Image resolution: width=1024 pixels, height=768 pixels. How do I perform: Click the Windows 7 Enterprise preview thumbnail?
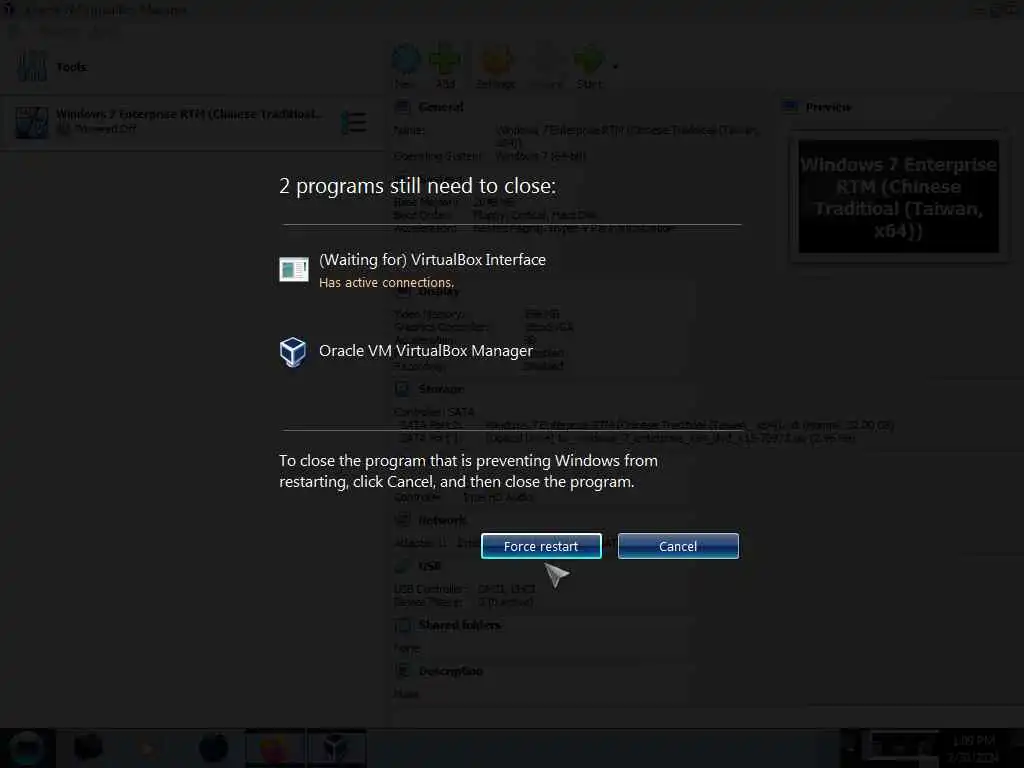click(898, 196)
